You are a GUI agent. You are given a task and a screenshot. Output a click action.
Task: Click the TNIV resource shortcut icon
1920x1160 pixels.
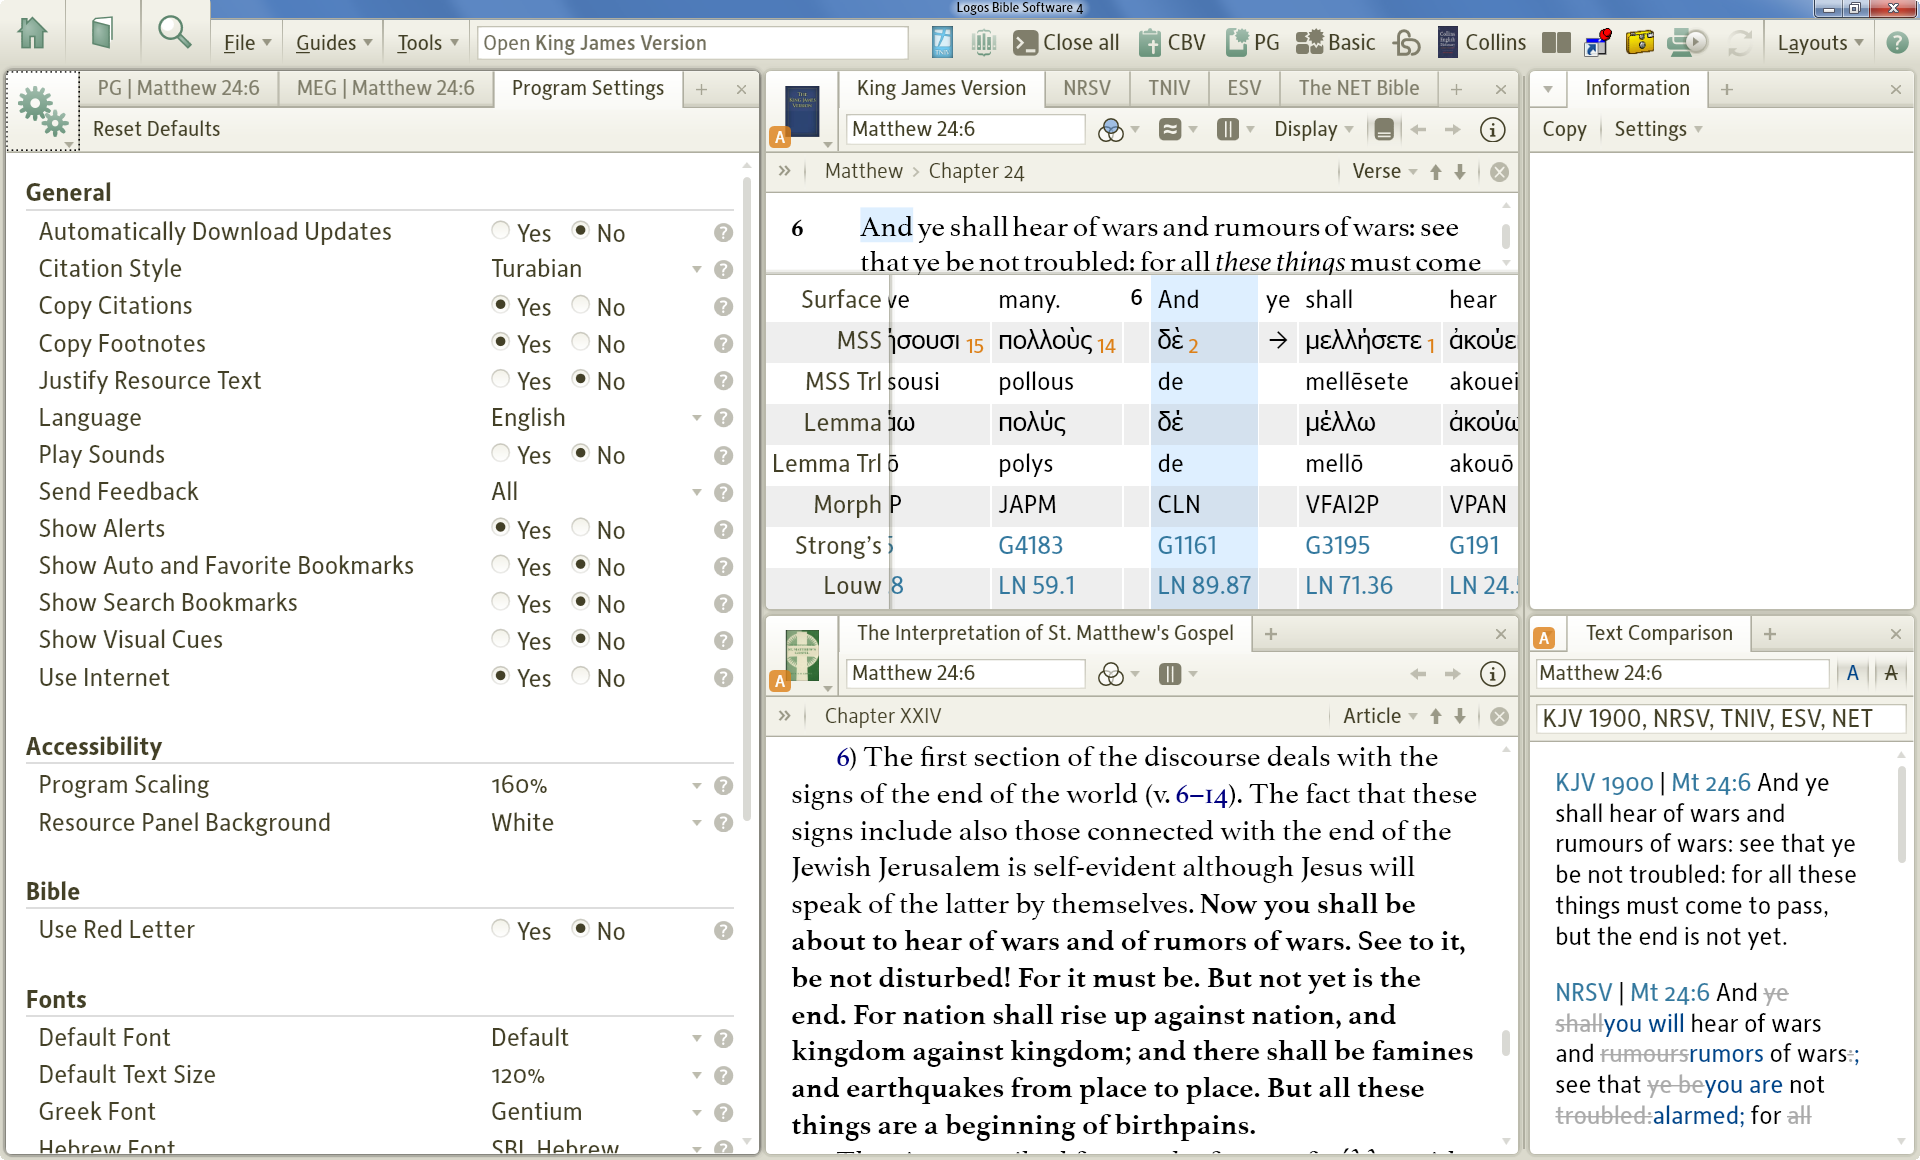[942, 42]
